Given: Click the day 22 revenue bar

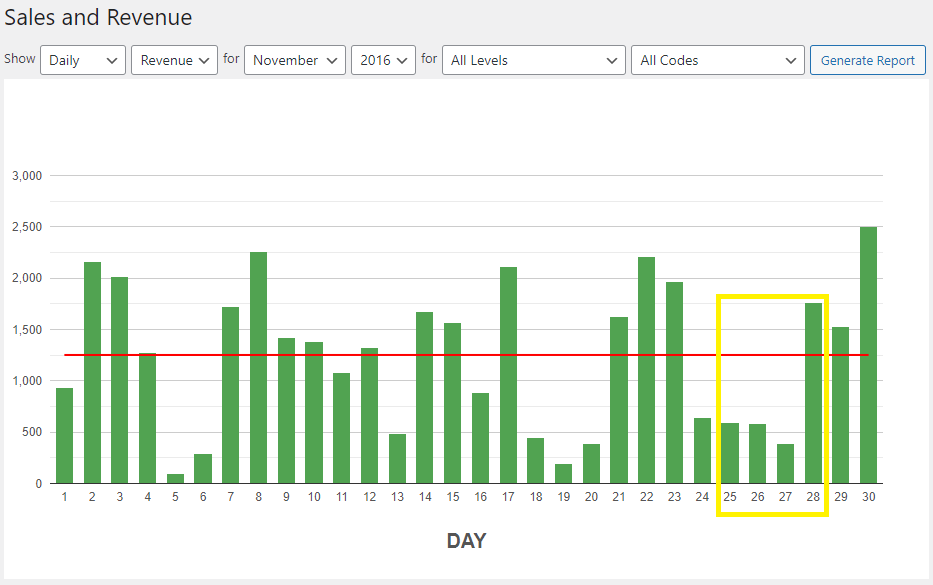Looking at the screenshot, I should pyautogui.click(x=646, y=370).
